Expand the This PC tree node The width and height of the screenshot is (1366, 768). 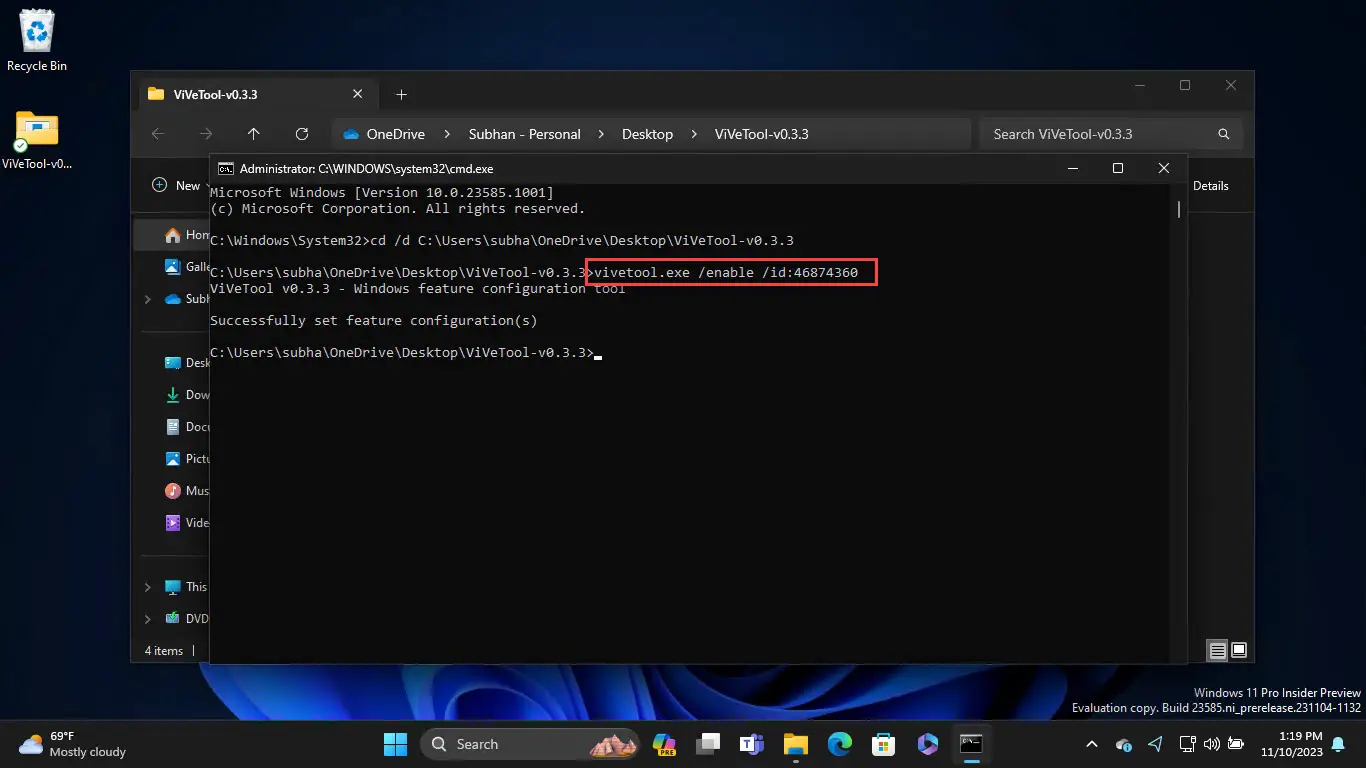click(148, 587)
